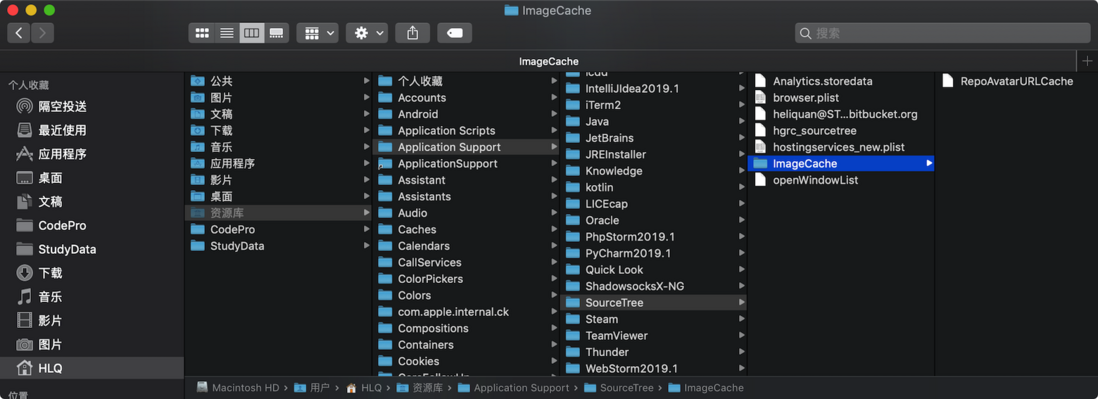The image size is (1098, 399).
Task: Expand the JetBrains folder arrow
Action: pyautogui.click(x=742, y=138)
